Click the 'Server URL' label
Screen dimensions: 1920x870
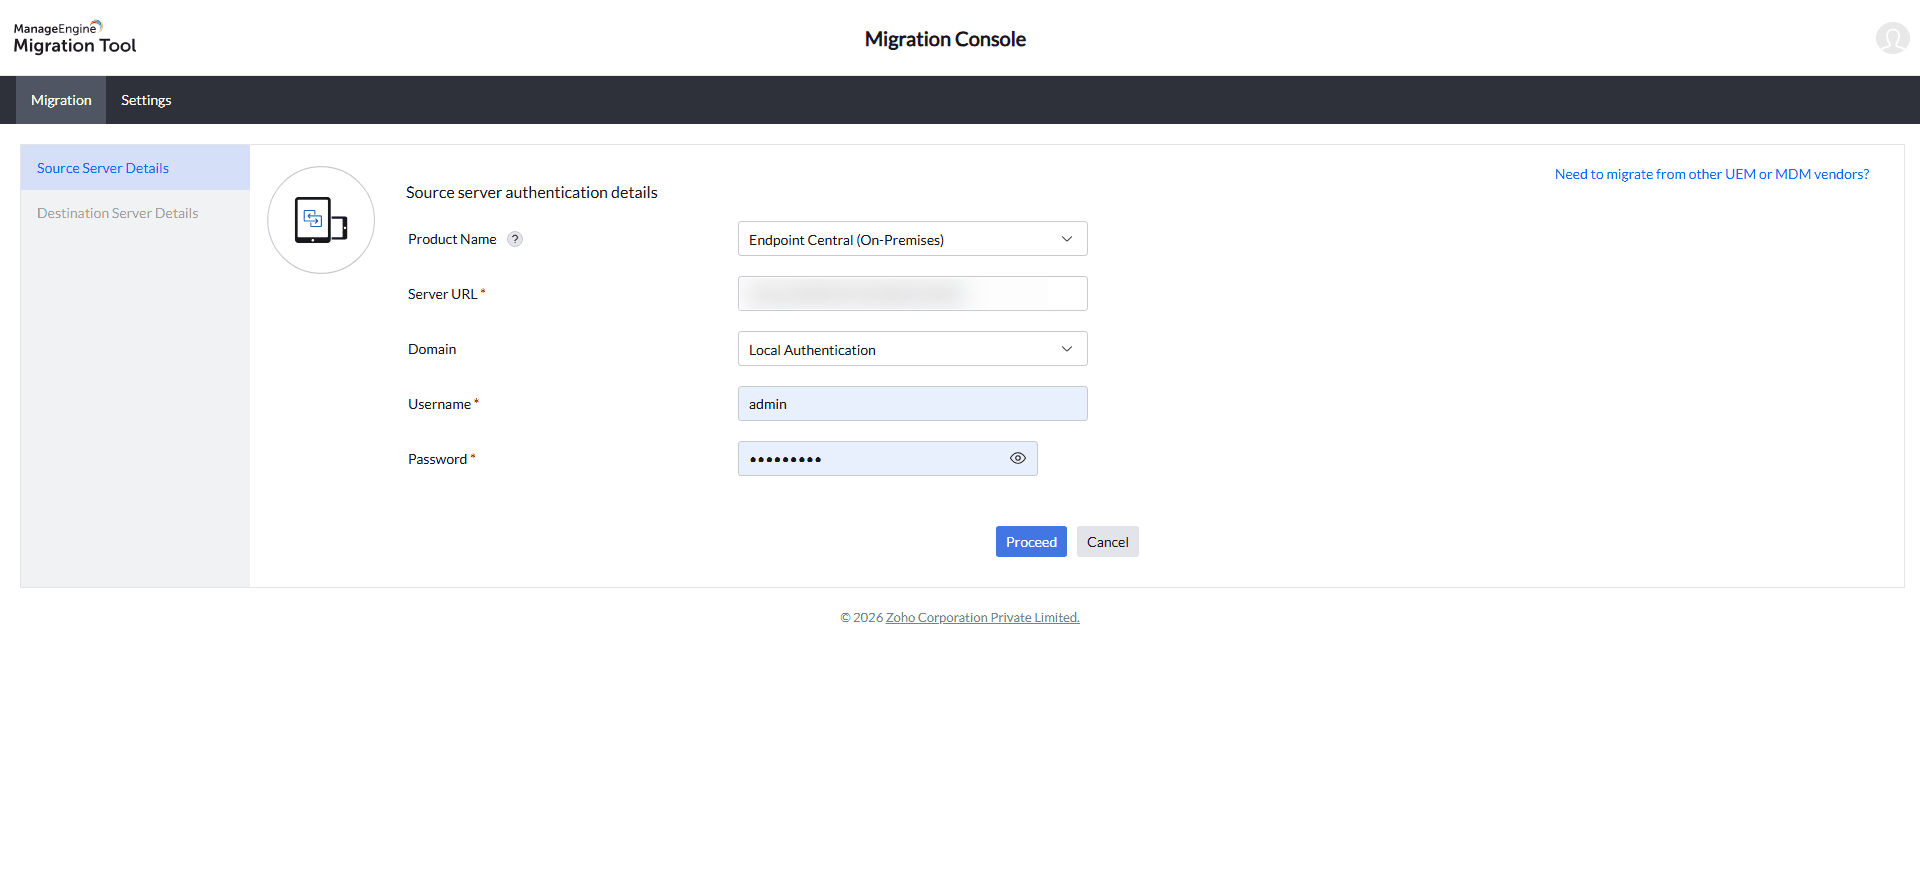pos(442,294)
